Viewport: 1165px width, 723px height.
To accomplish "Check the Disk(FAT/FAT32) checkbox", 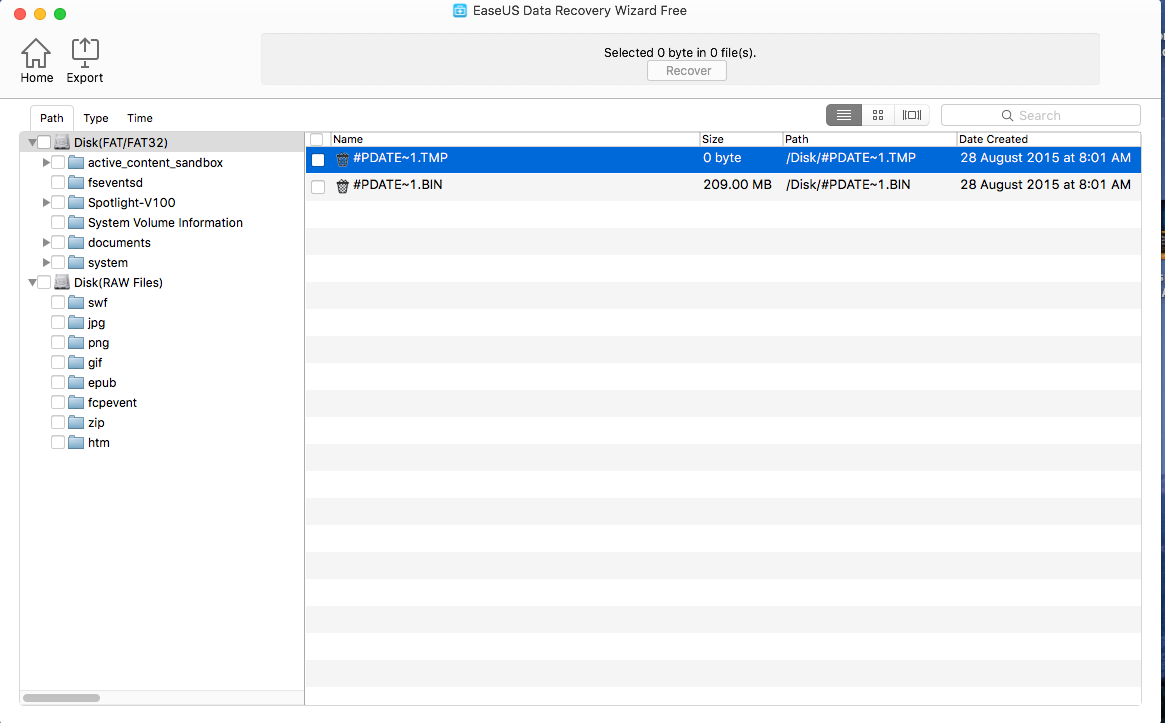I will [44, 142].
